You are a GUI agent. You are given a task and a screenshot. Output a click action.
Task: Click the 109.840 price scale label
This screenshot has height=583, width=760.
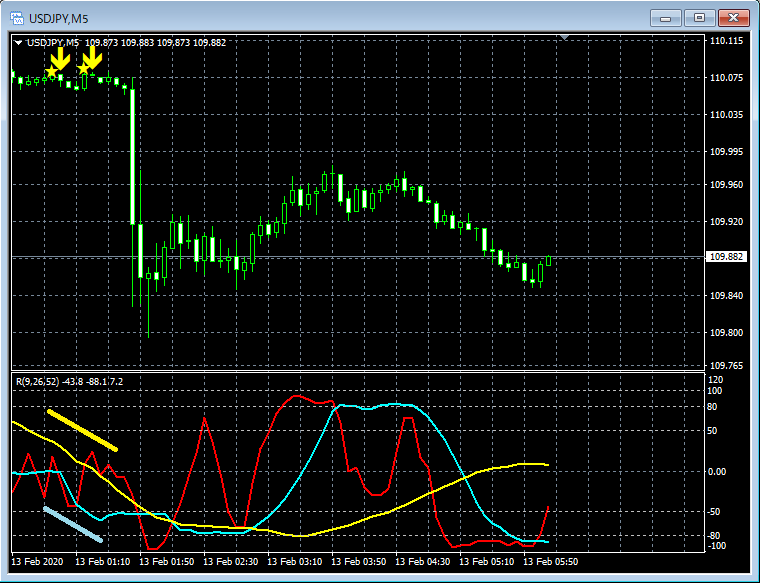726,296
